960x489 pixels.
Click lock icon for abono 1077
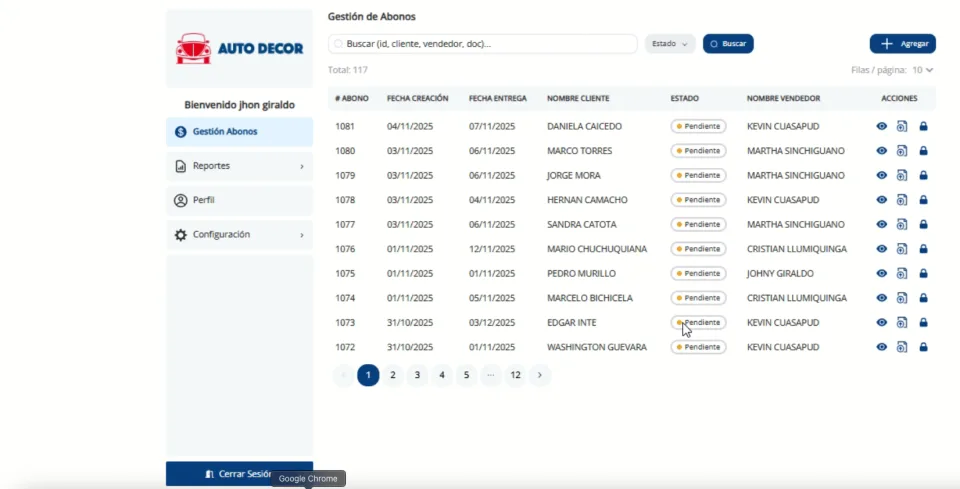click(x=923, y=224)
